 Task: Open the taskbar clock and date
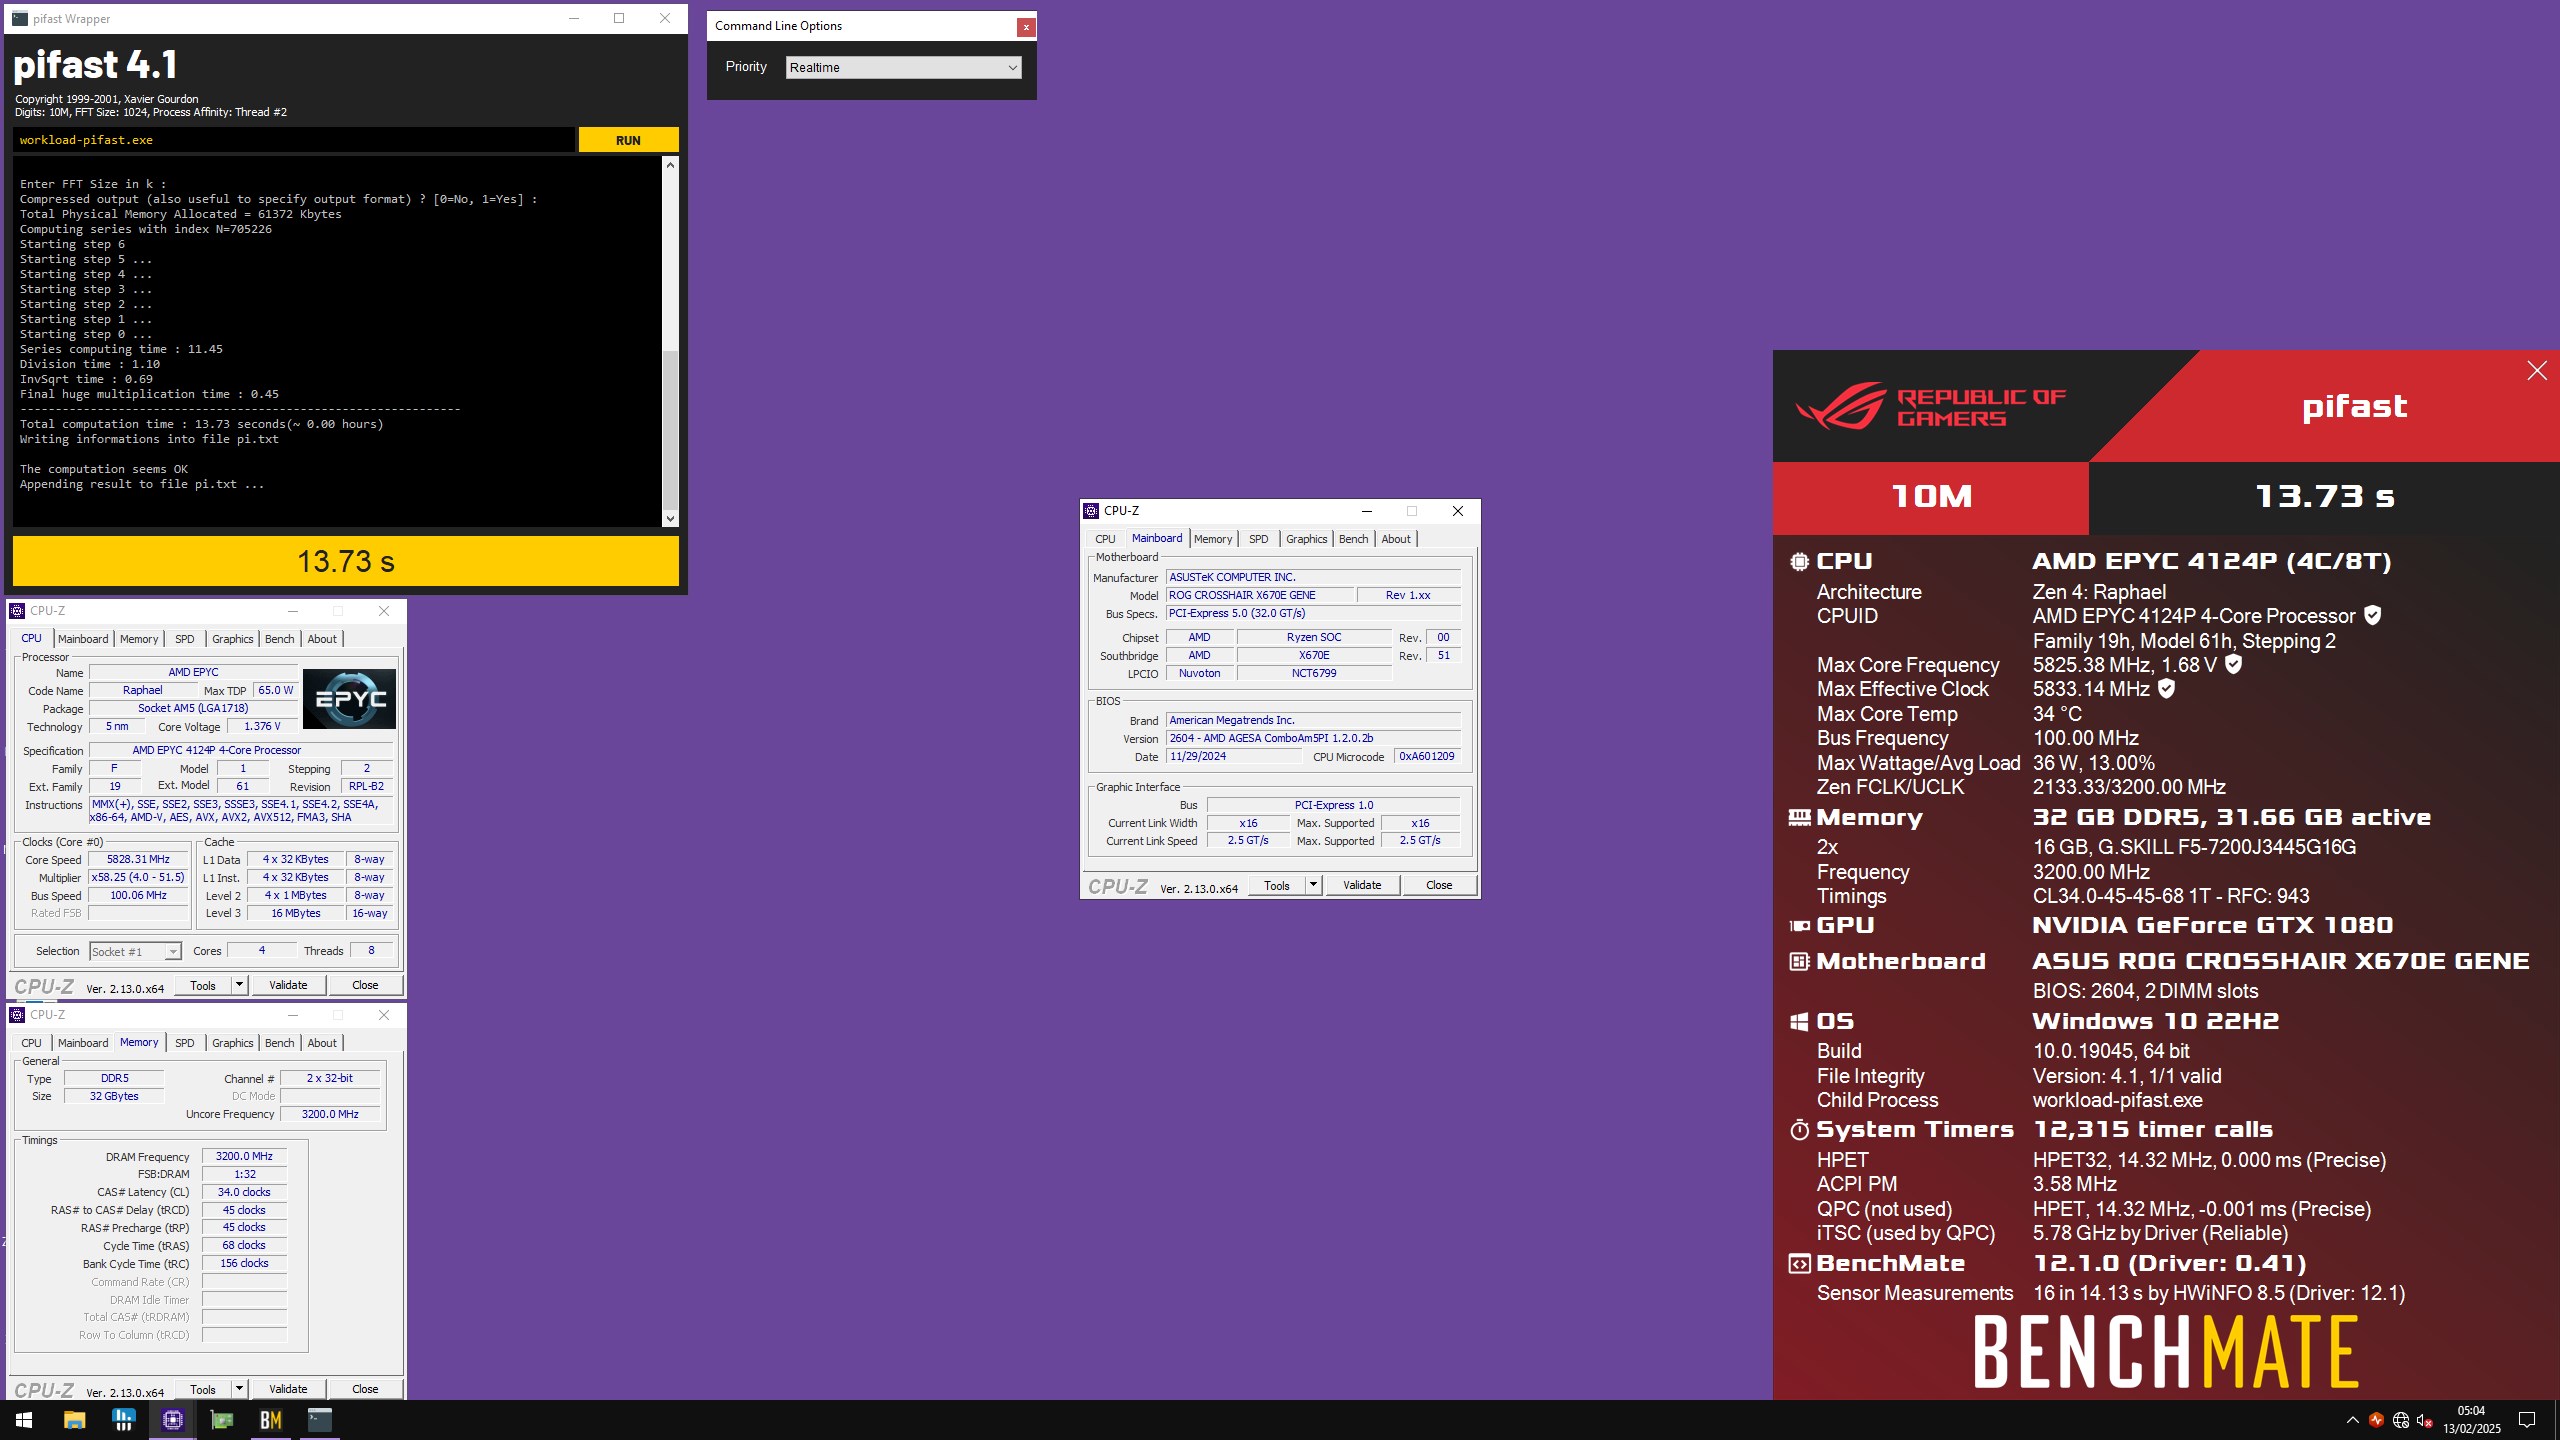(2471, 1420)
